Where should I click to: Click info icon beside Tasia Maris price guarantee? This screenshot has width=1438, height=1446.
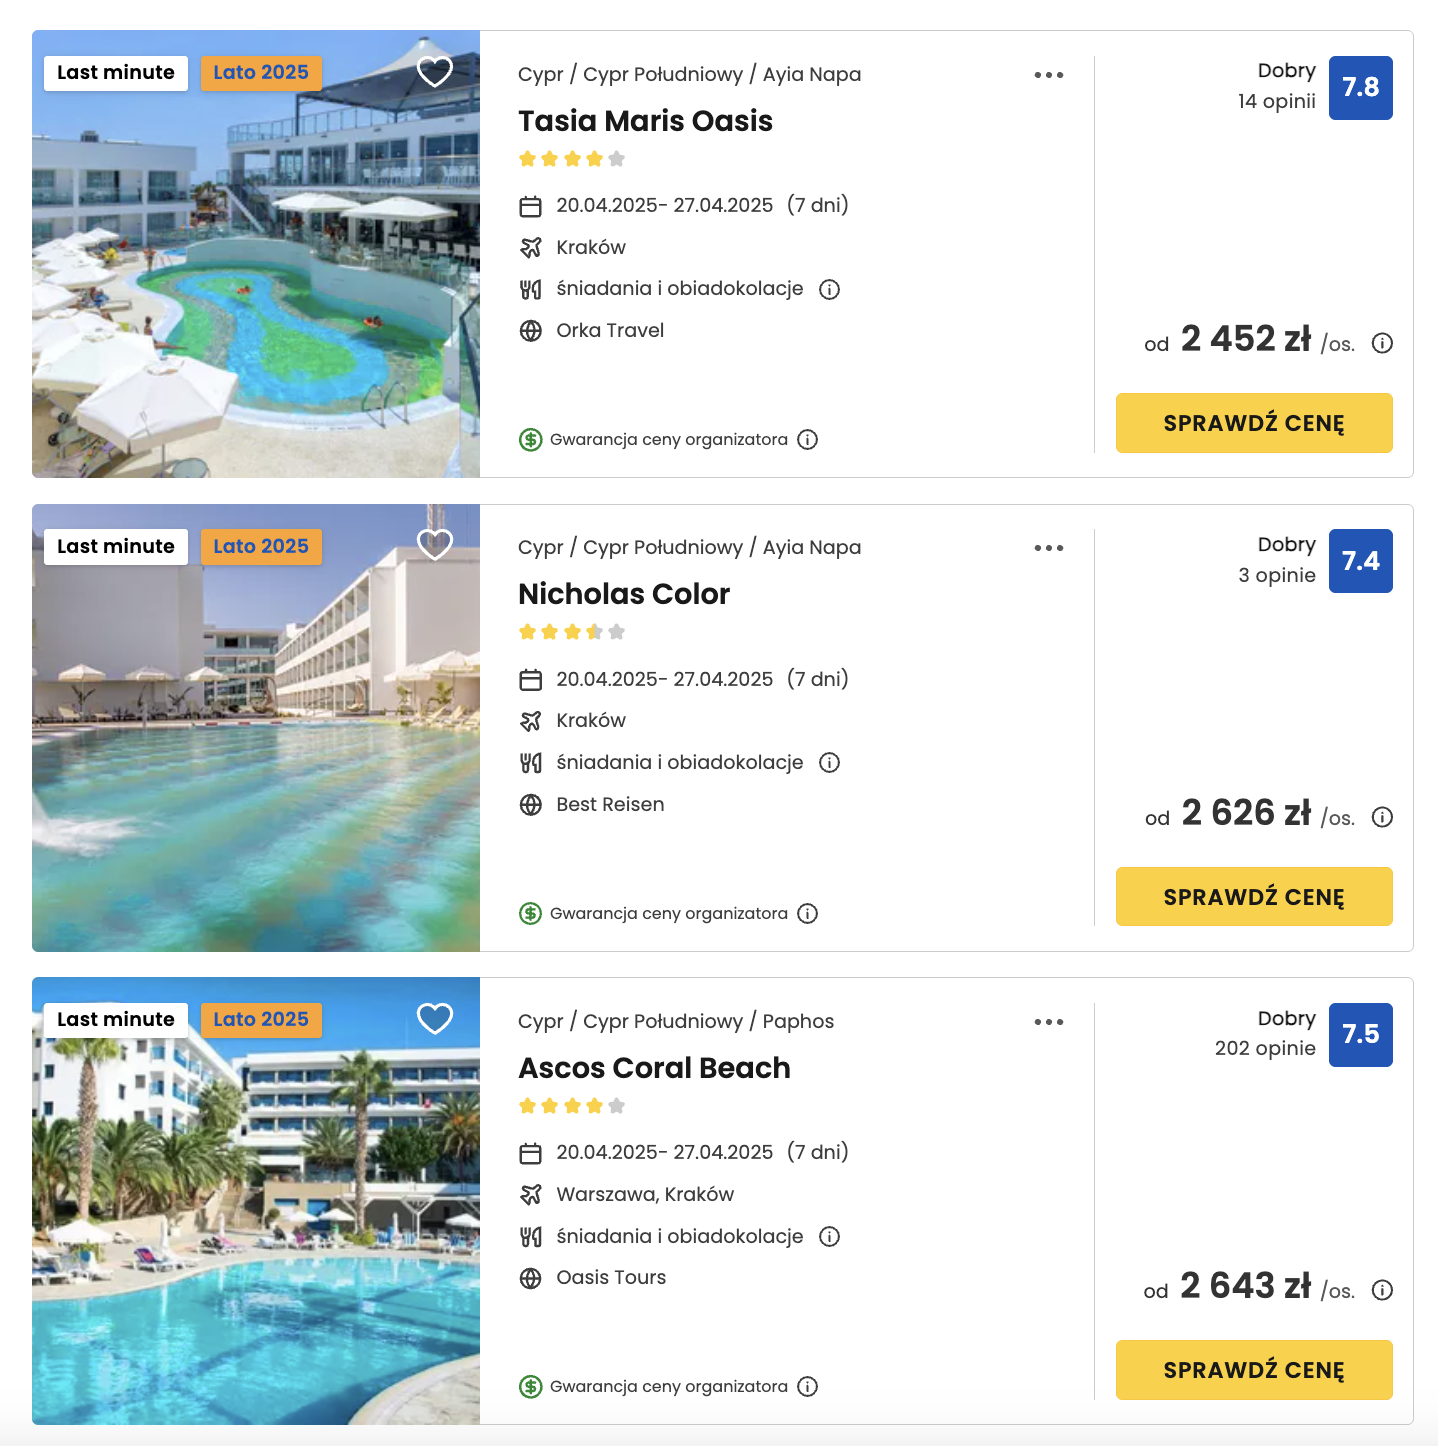pos(808,439)
